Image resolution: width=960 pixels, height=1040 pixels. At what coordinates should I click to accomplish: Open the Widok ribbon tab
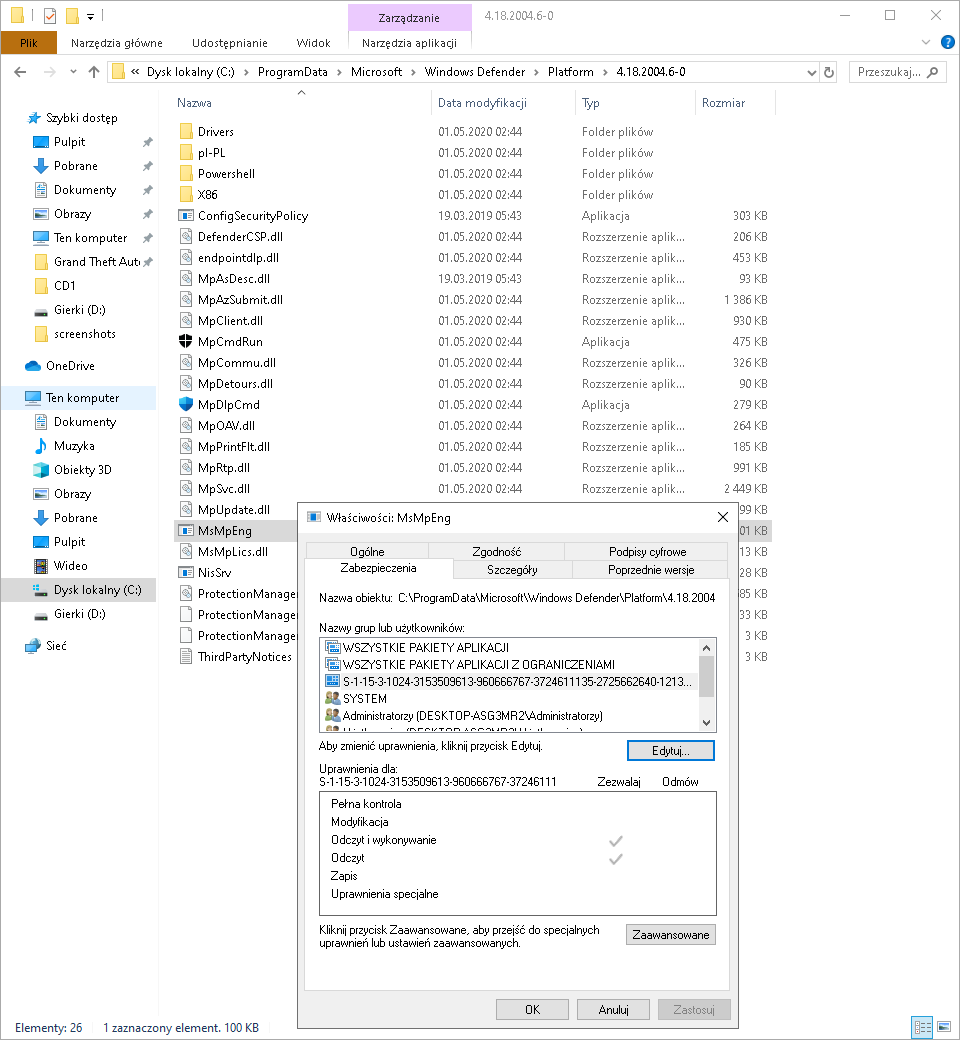[313, 43]
